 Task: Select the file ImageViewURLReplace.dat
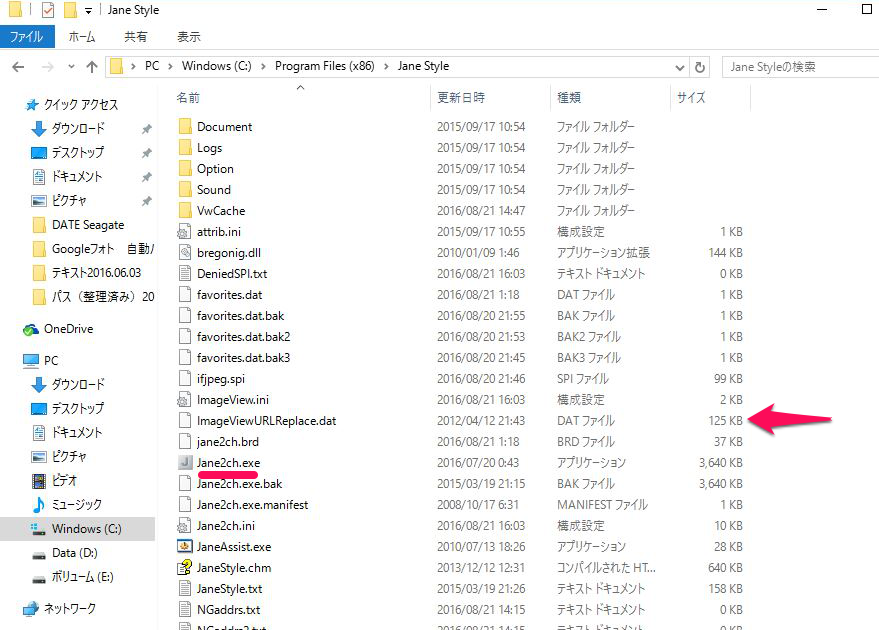click(x=266, y=421)
